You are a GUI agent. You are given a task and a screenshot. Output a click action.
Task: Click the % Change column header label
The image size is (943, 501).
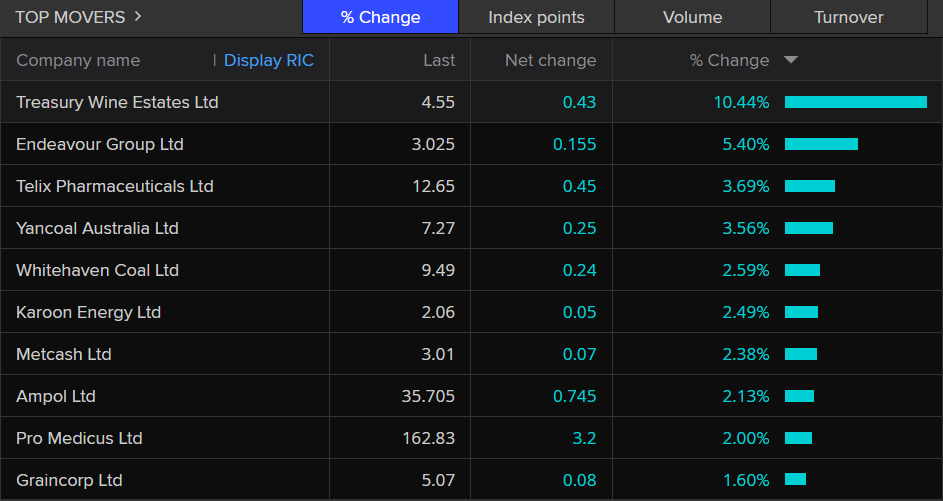(x=730, y=60)
